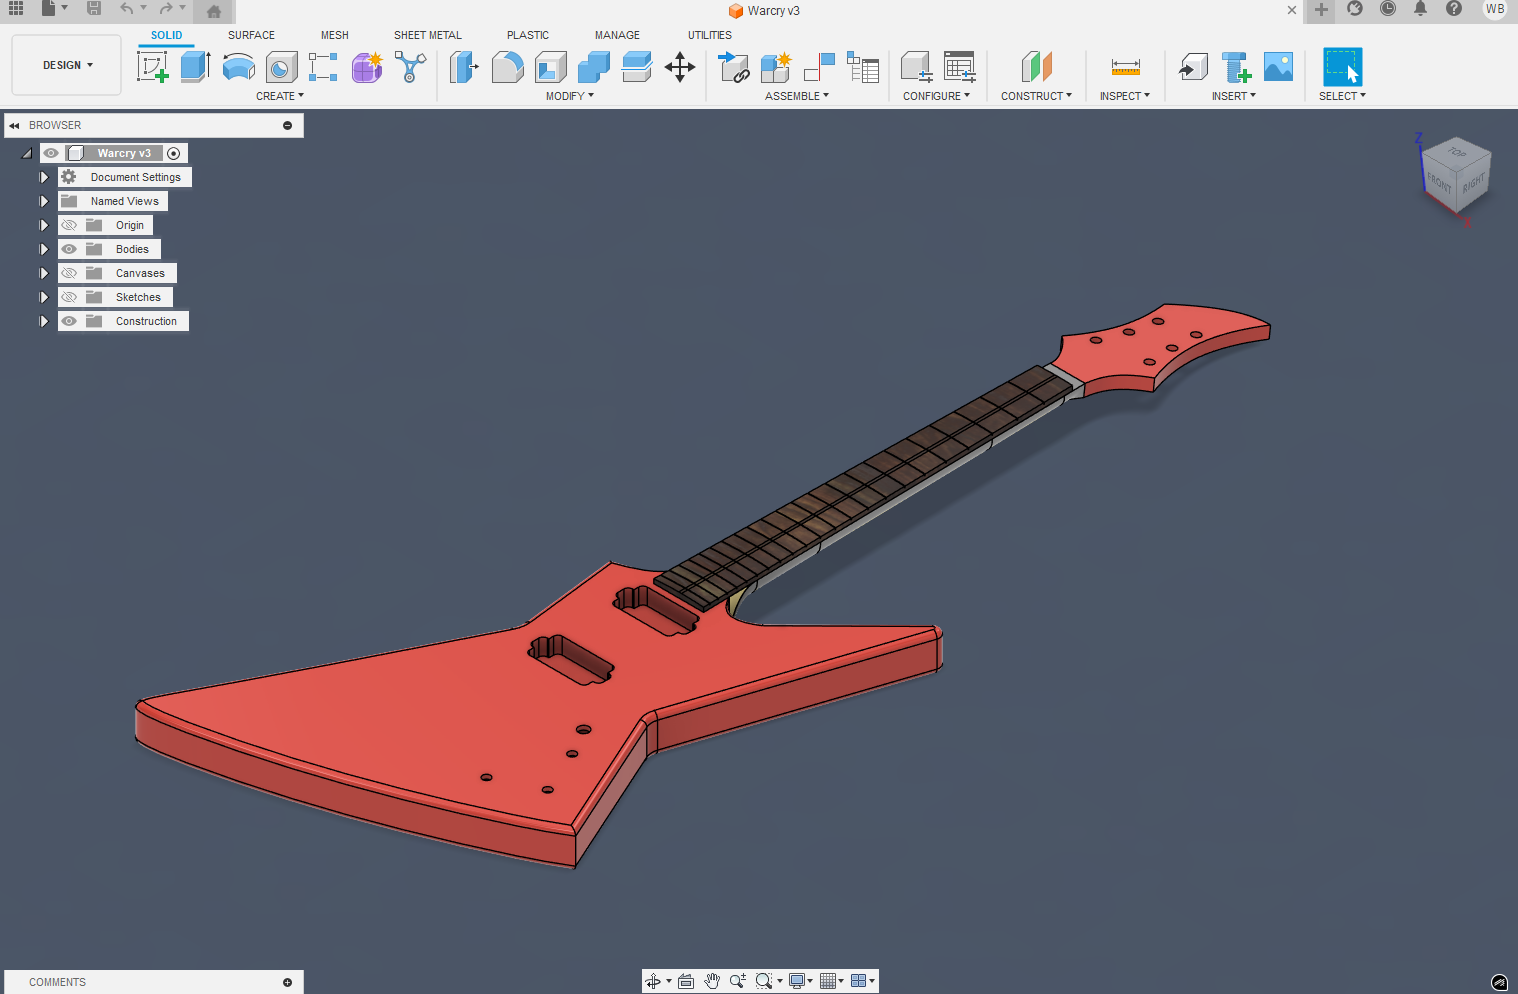Select the Move/Copy arrows tool
The width and height of the screenshot is (1518, 994).
pos(680,67)
